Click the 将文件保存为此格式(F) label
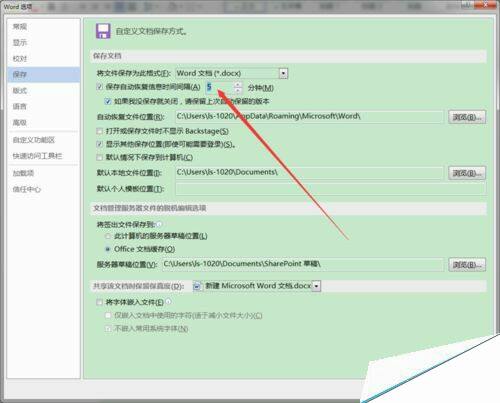This screenshot has width=500, height=403. [x=133, y=73]
